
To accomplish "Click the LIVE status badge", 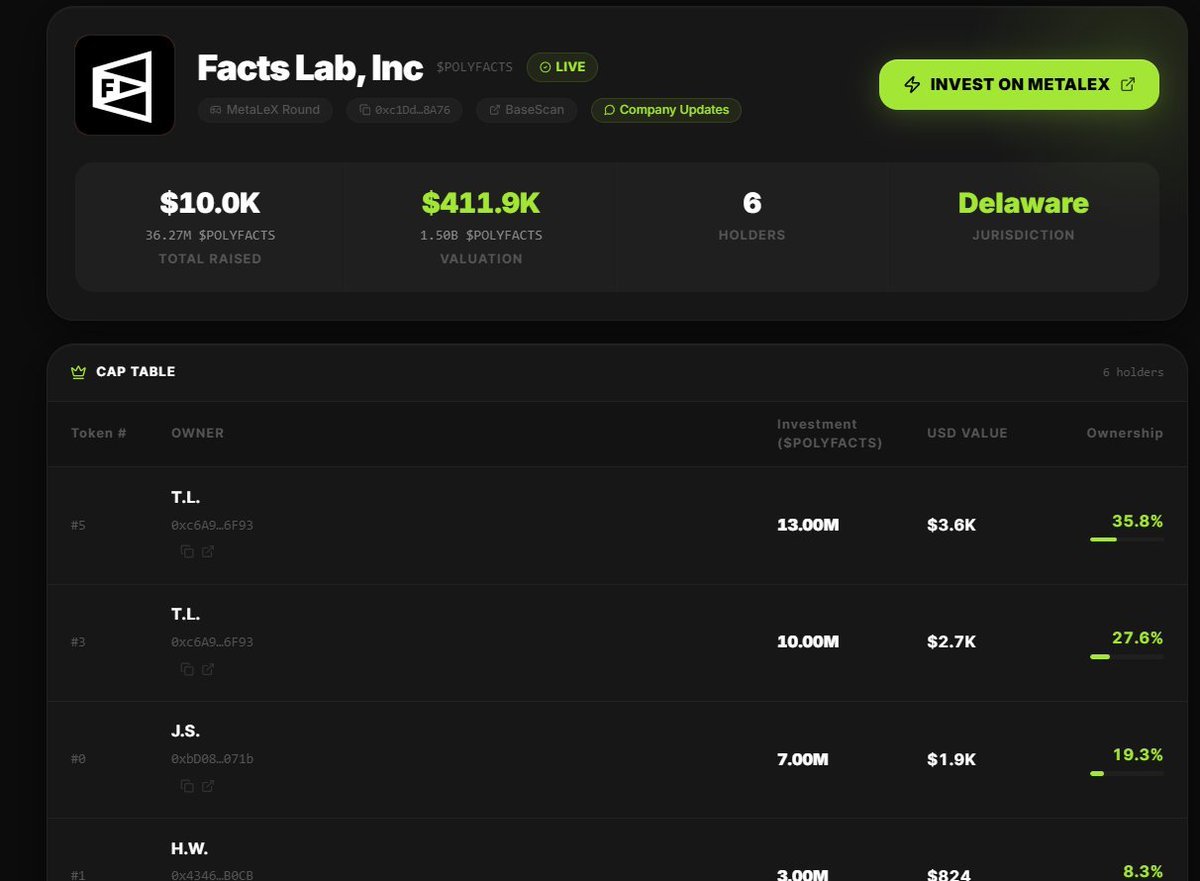I will [x=562, y=67].
